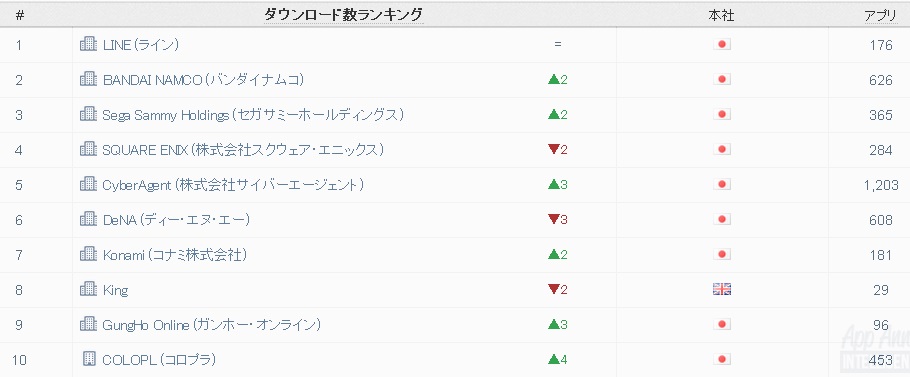The width and height of the screenshot is (910, 377).
Task: Click the UK flag in King's row
Action: coord(722,289)
